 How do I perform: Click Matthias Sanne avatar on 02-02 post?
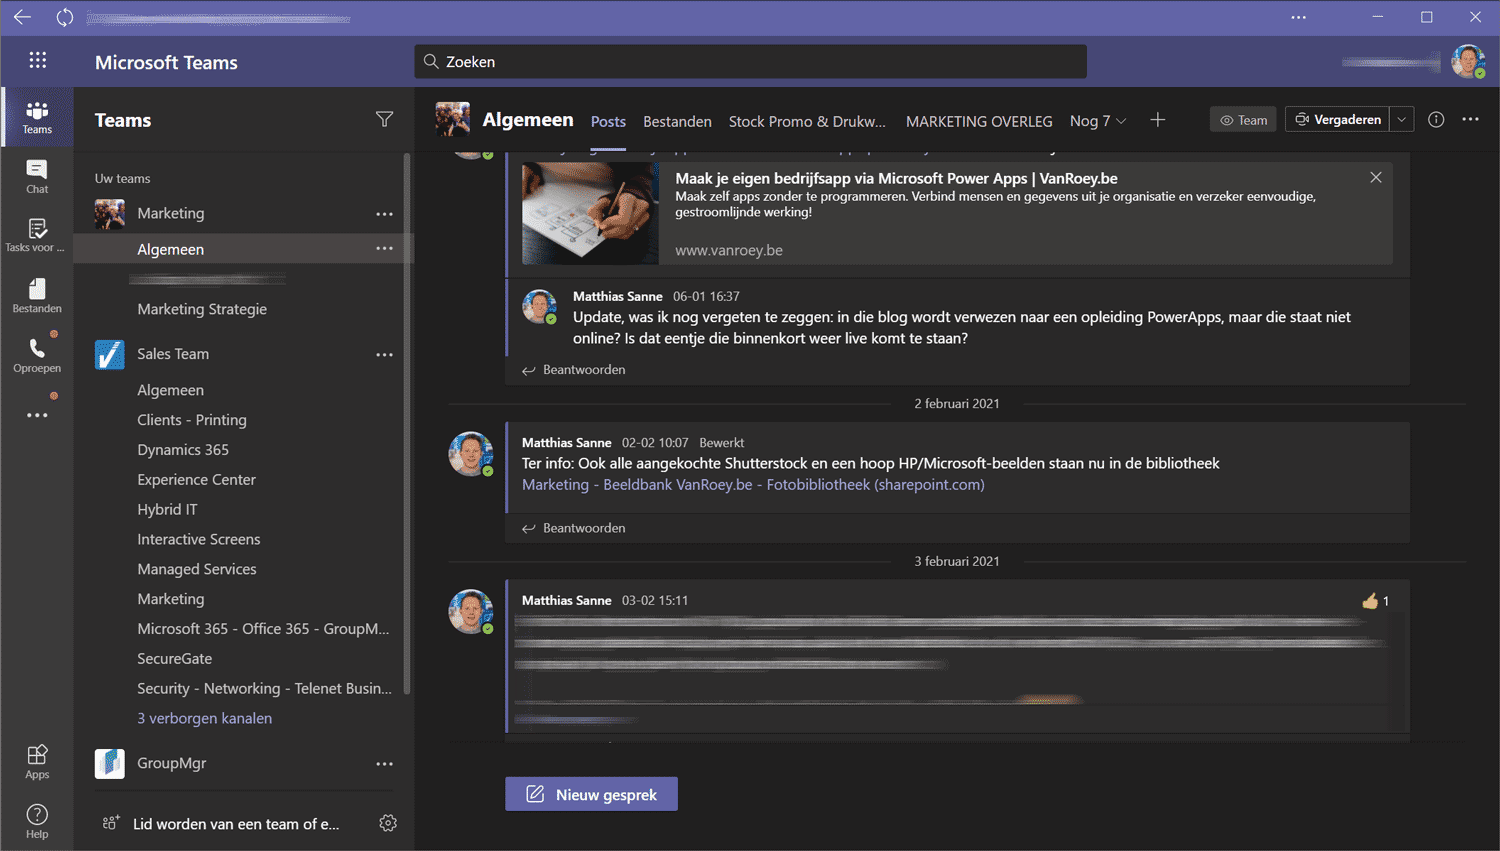click(470, 453)
